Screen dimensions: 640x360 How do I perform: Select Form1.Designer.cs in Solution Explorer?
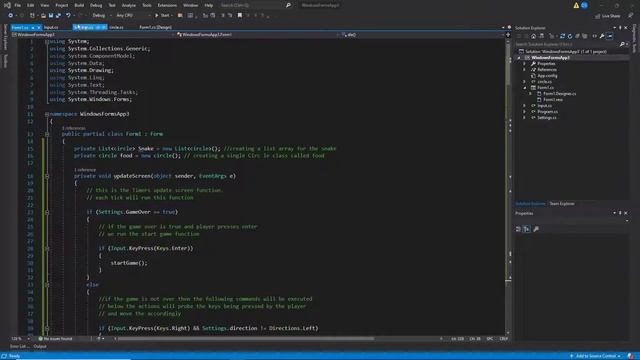tap(559, 94)
